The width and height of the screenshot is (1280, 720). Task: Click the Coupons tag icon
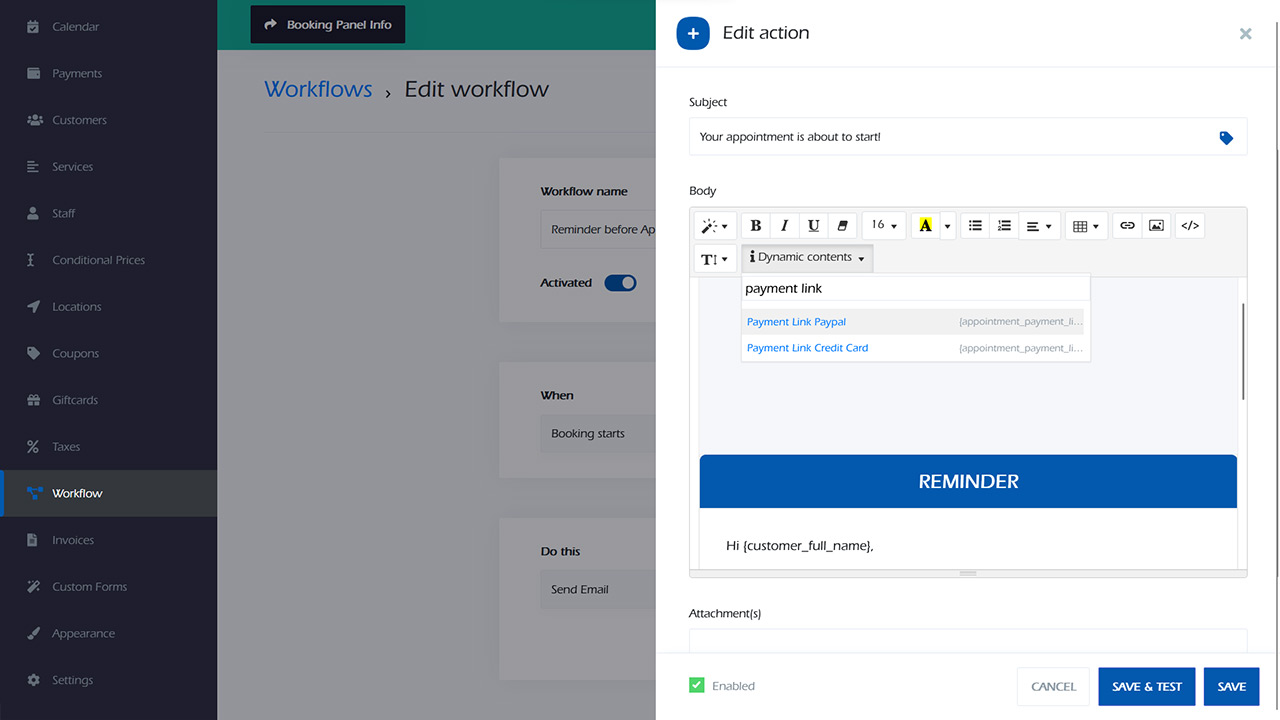(33, 353)
